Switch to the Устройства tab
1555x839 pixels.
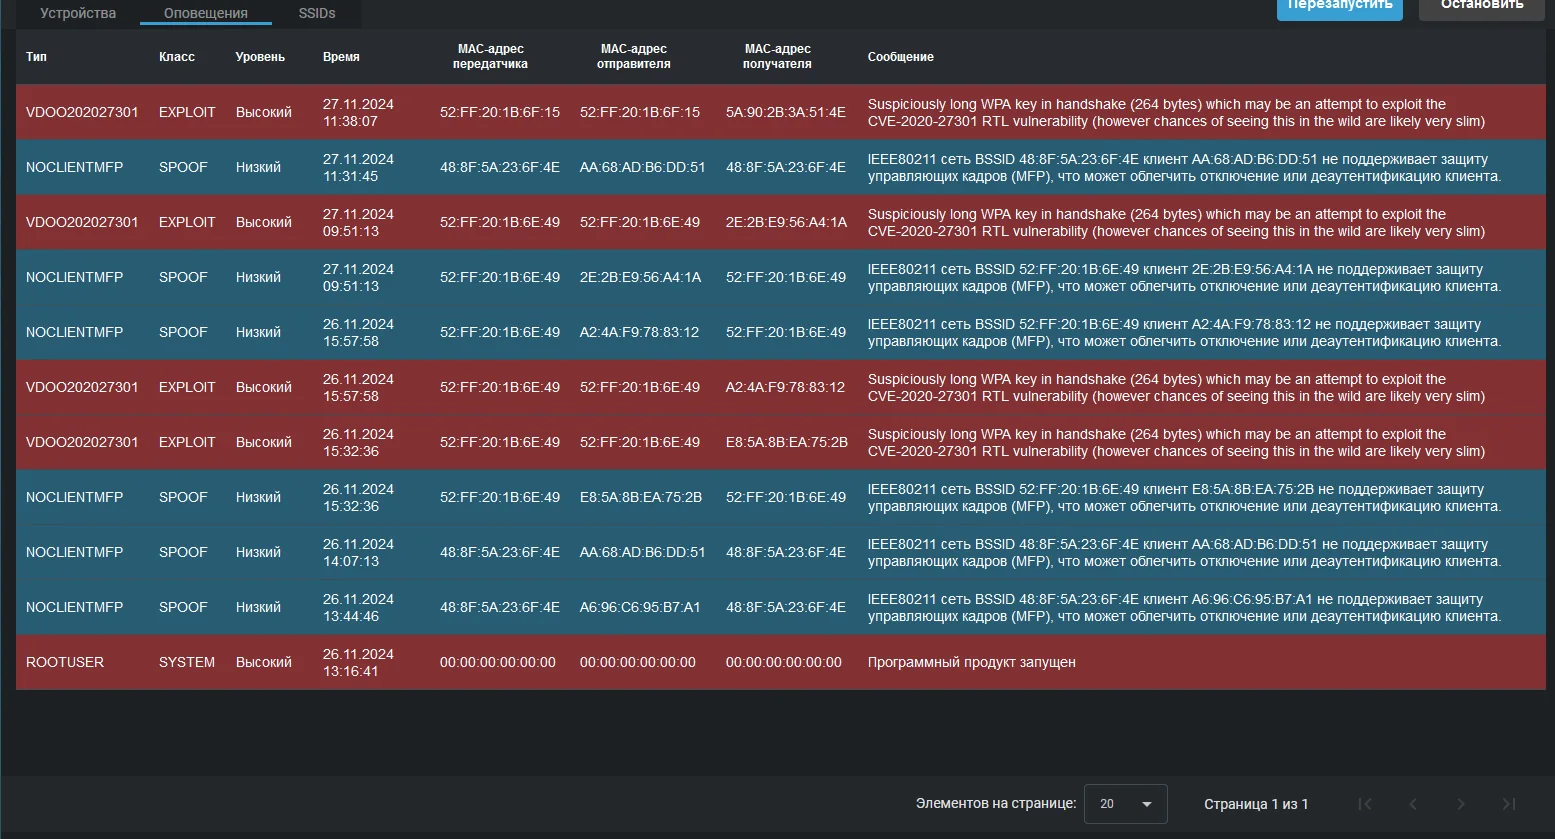click(x=78, y=13)
